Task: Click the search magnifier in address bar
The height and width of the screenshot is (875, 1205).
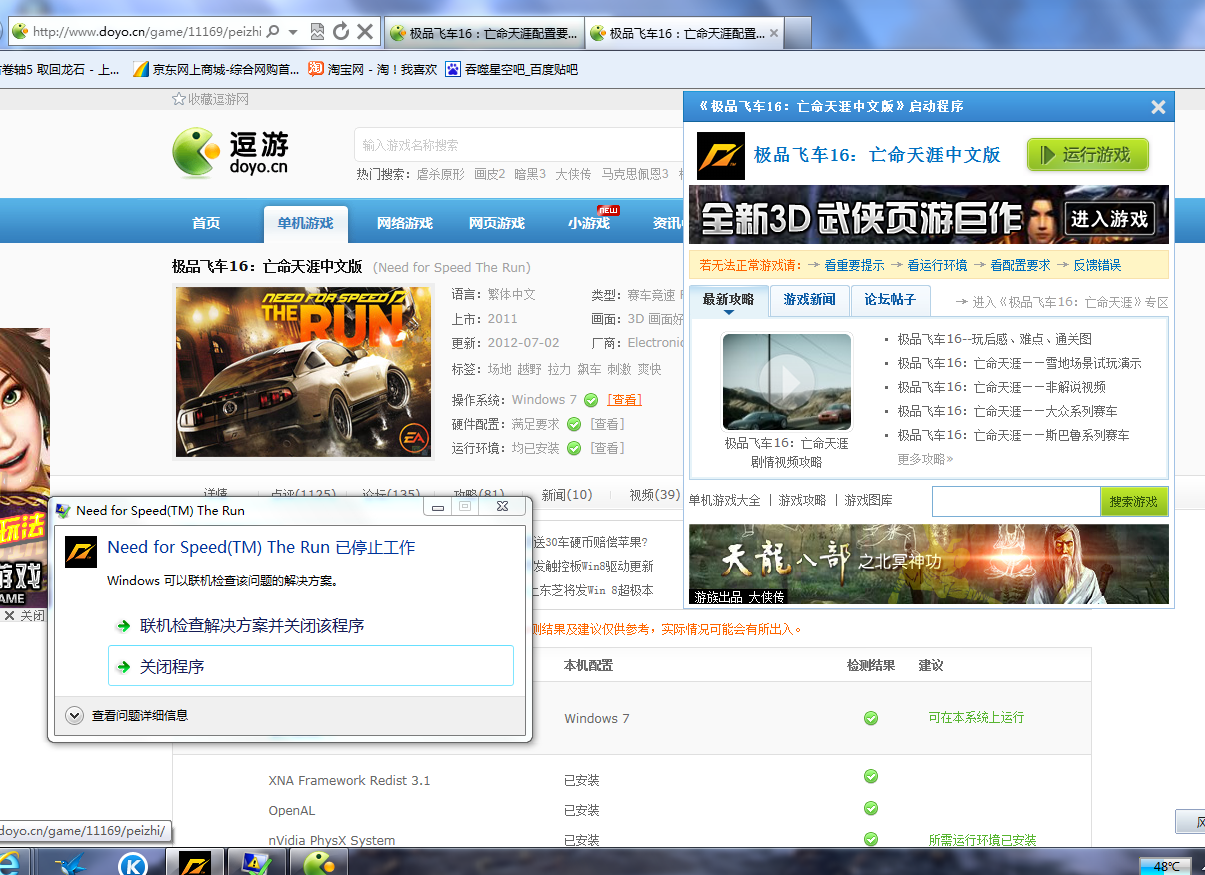Action: click(273, 32)
